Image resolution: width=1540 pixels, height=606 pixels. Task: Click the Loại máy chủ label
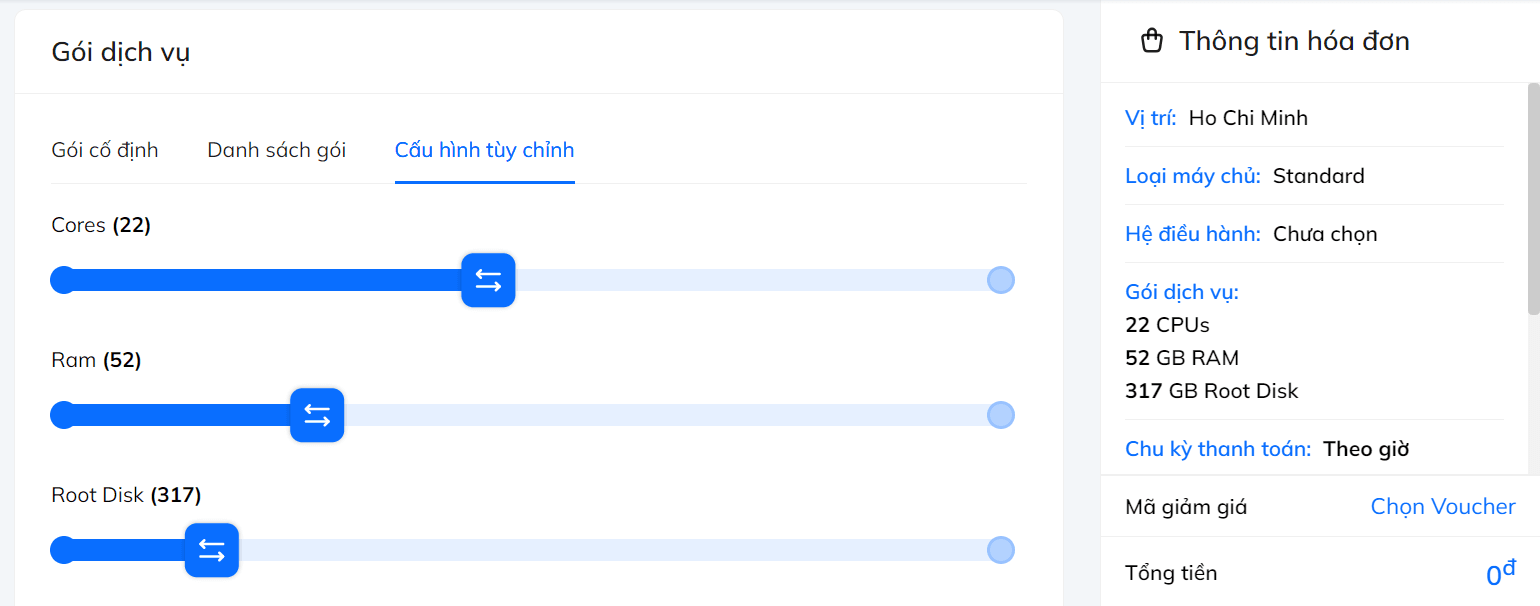tap(1193, 176)
